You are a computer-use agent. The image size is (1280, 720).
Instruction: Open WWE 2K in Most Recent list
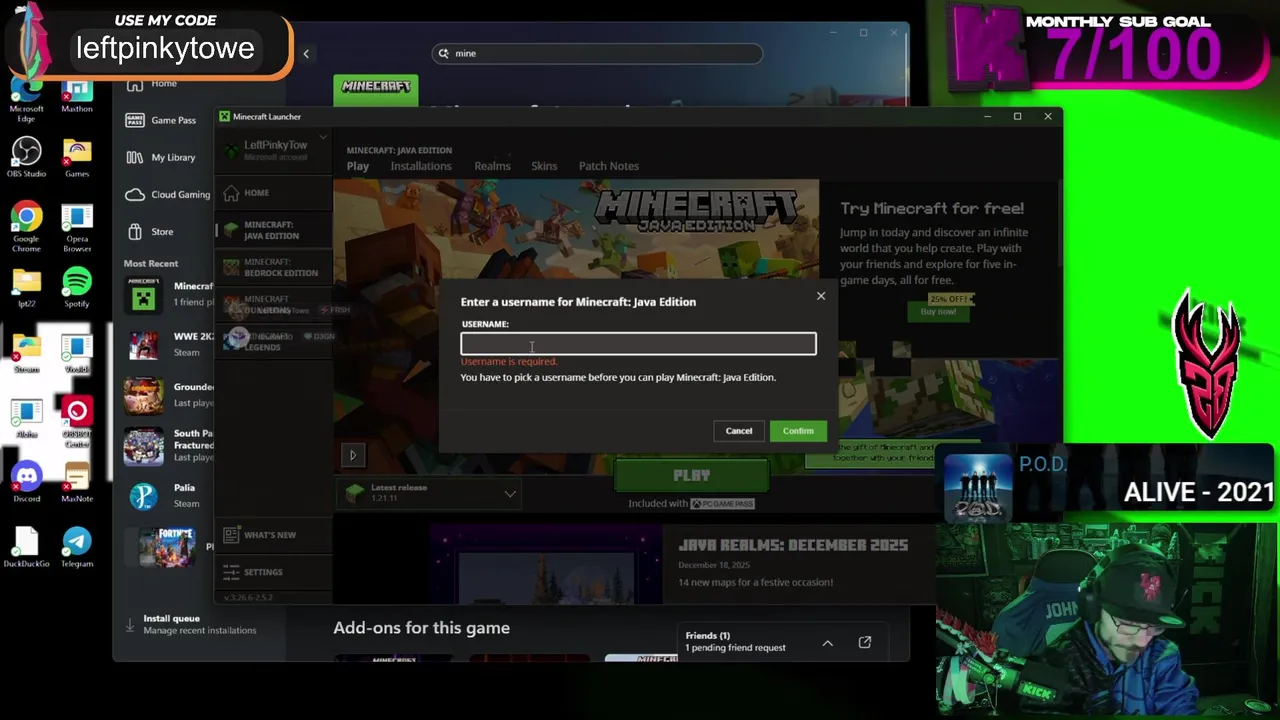tap(168, 345)
